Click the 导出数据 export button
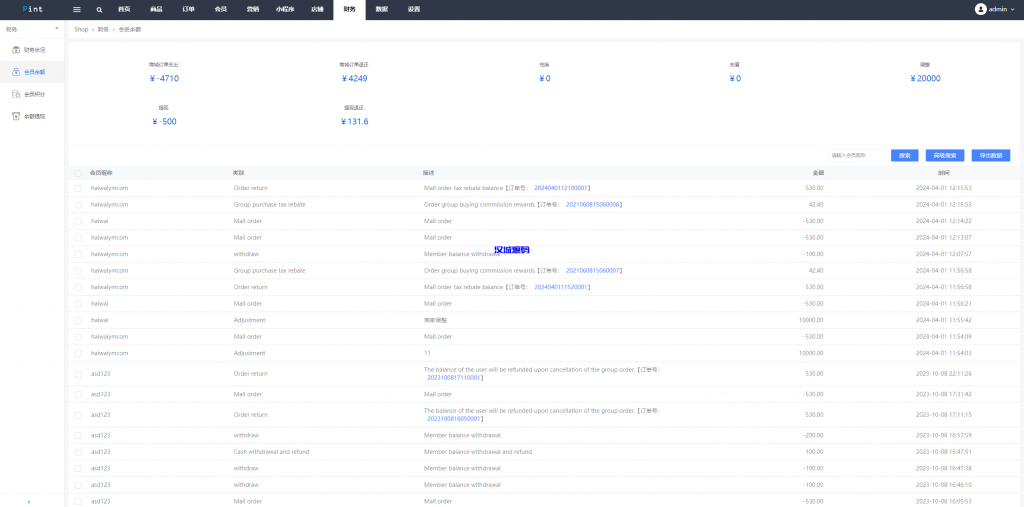Image resolution: width=1024 pixels, height=507 pixels. pyautogui.click(x=990, y=155)
